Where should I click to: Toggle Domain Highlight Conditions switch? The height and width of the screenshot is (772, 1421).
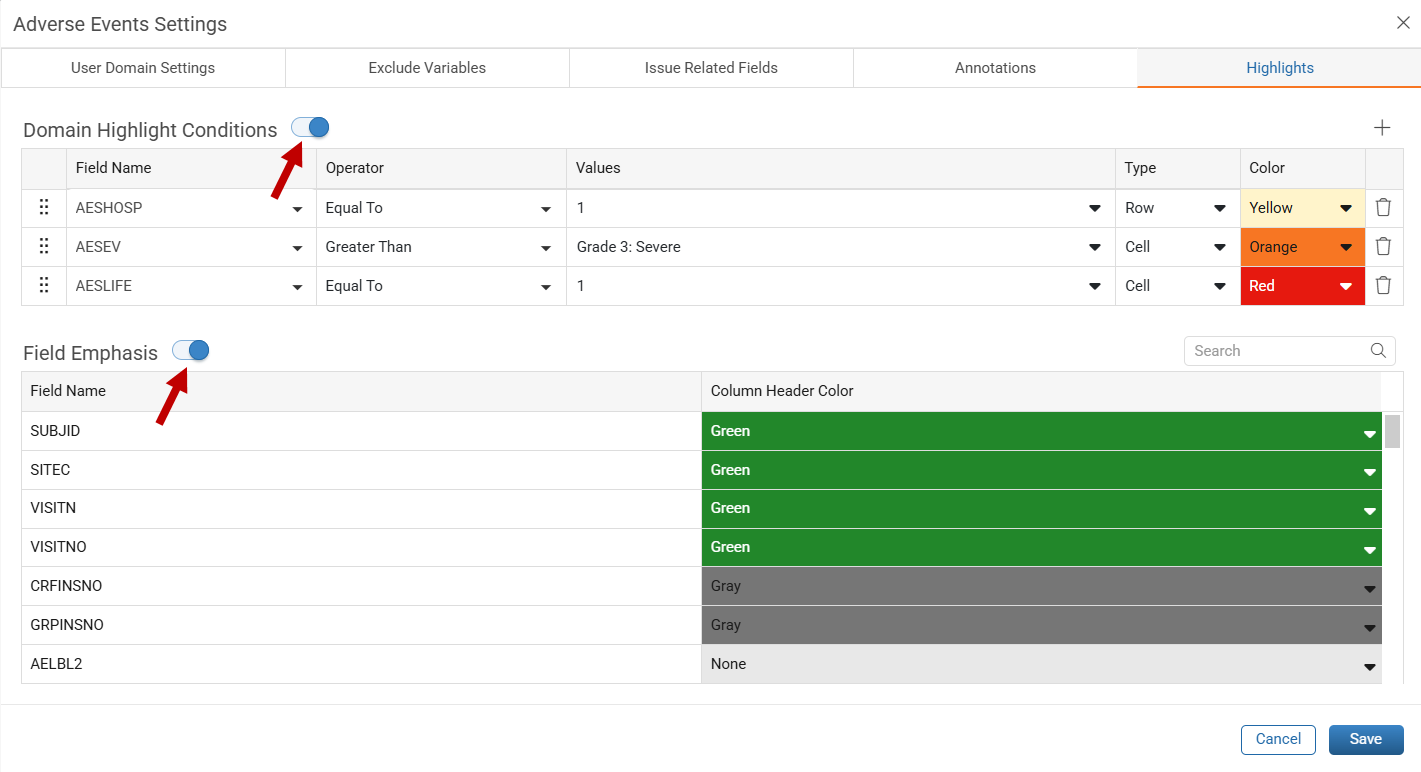click(310, 128)
